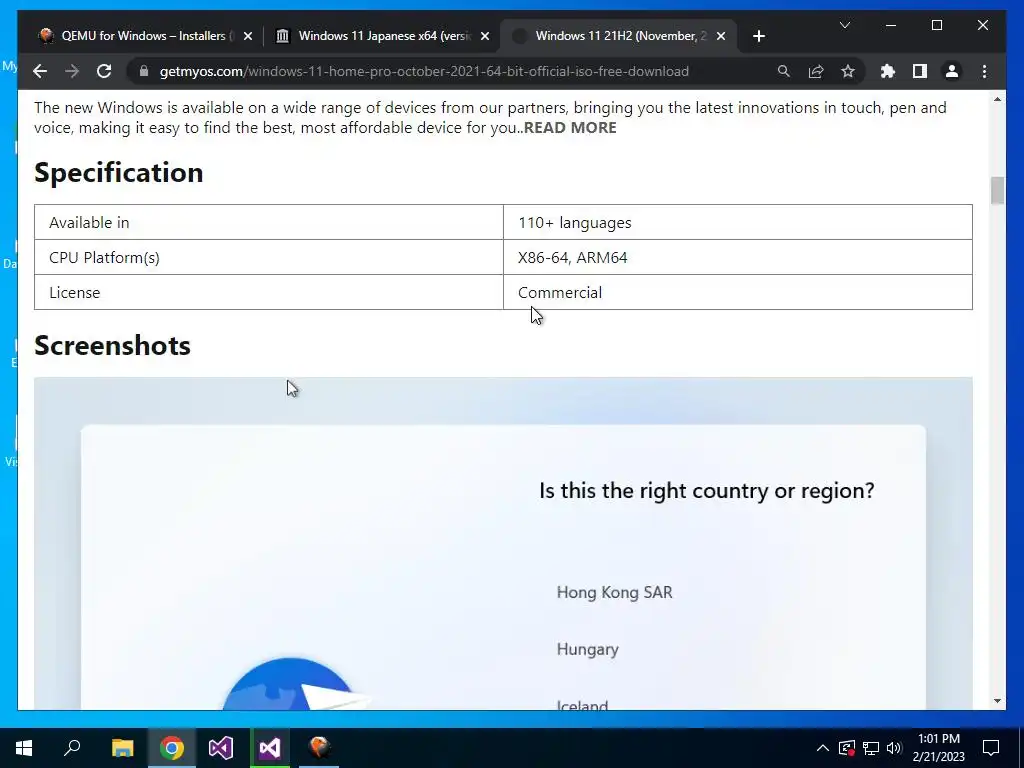The width and height of the screenshot is (1024, 768).
Task: Open taskbar Search
Action: tap(72, 747)
